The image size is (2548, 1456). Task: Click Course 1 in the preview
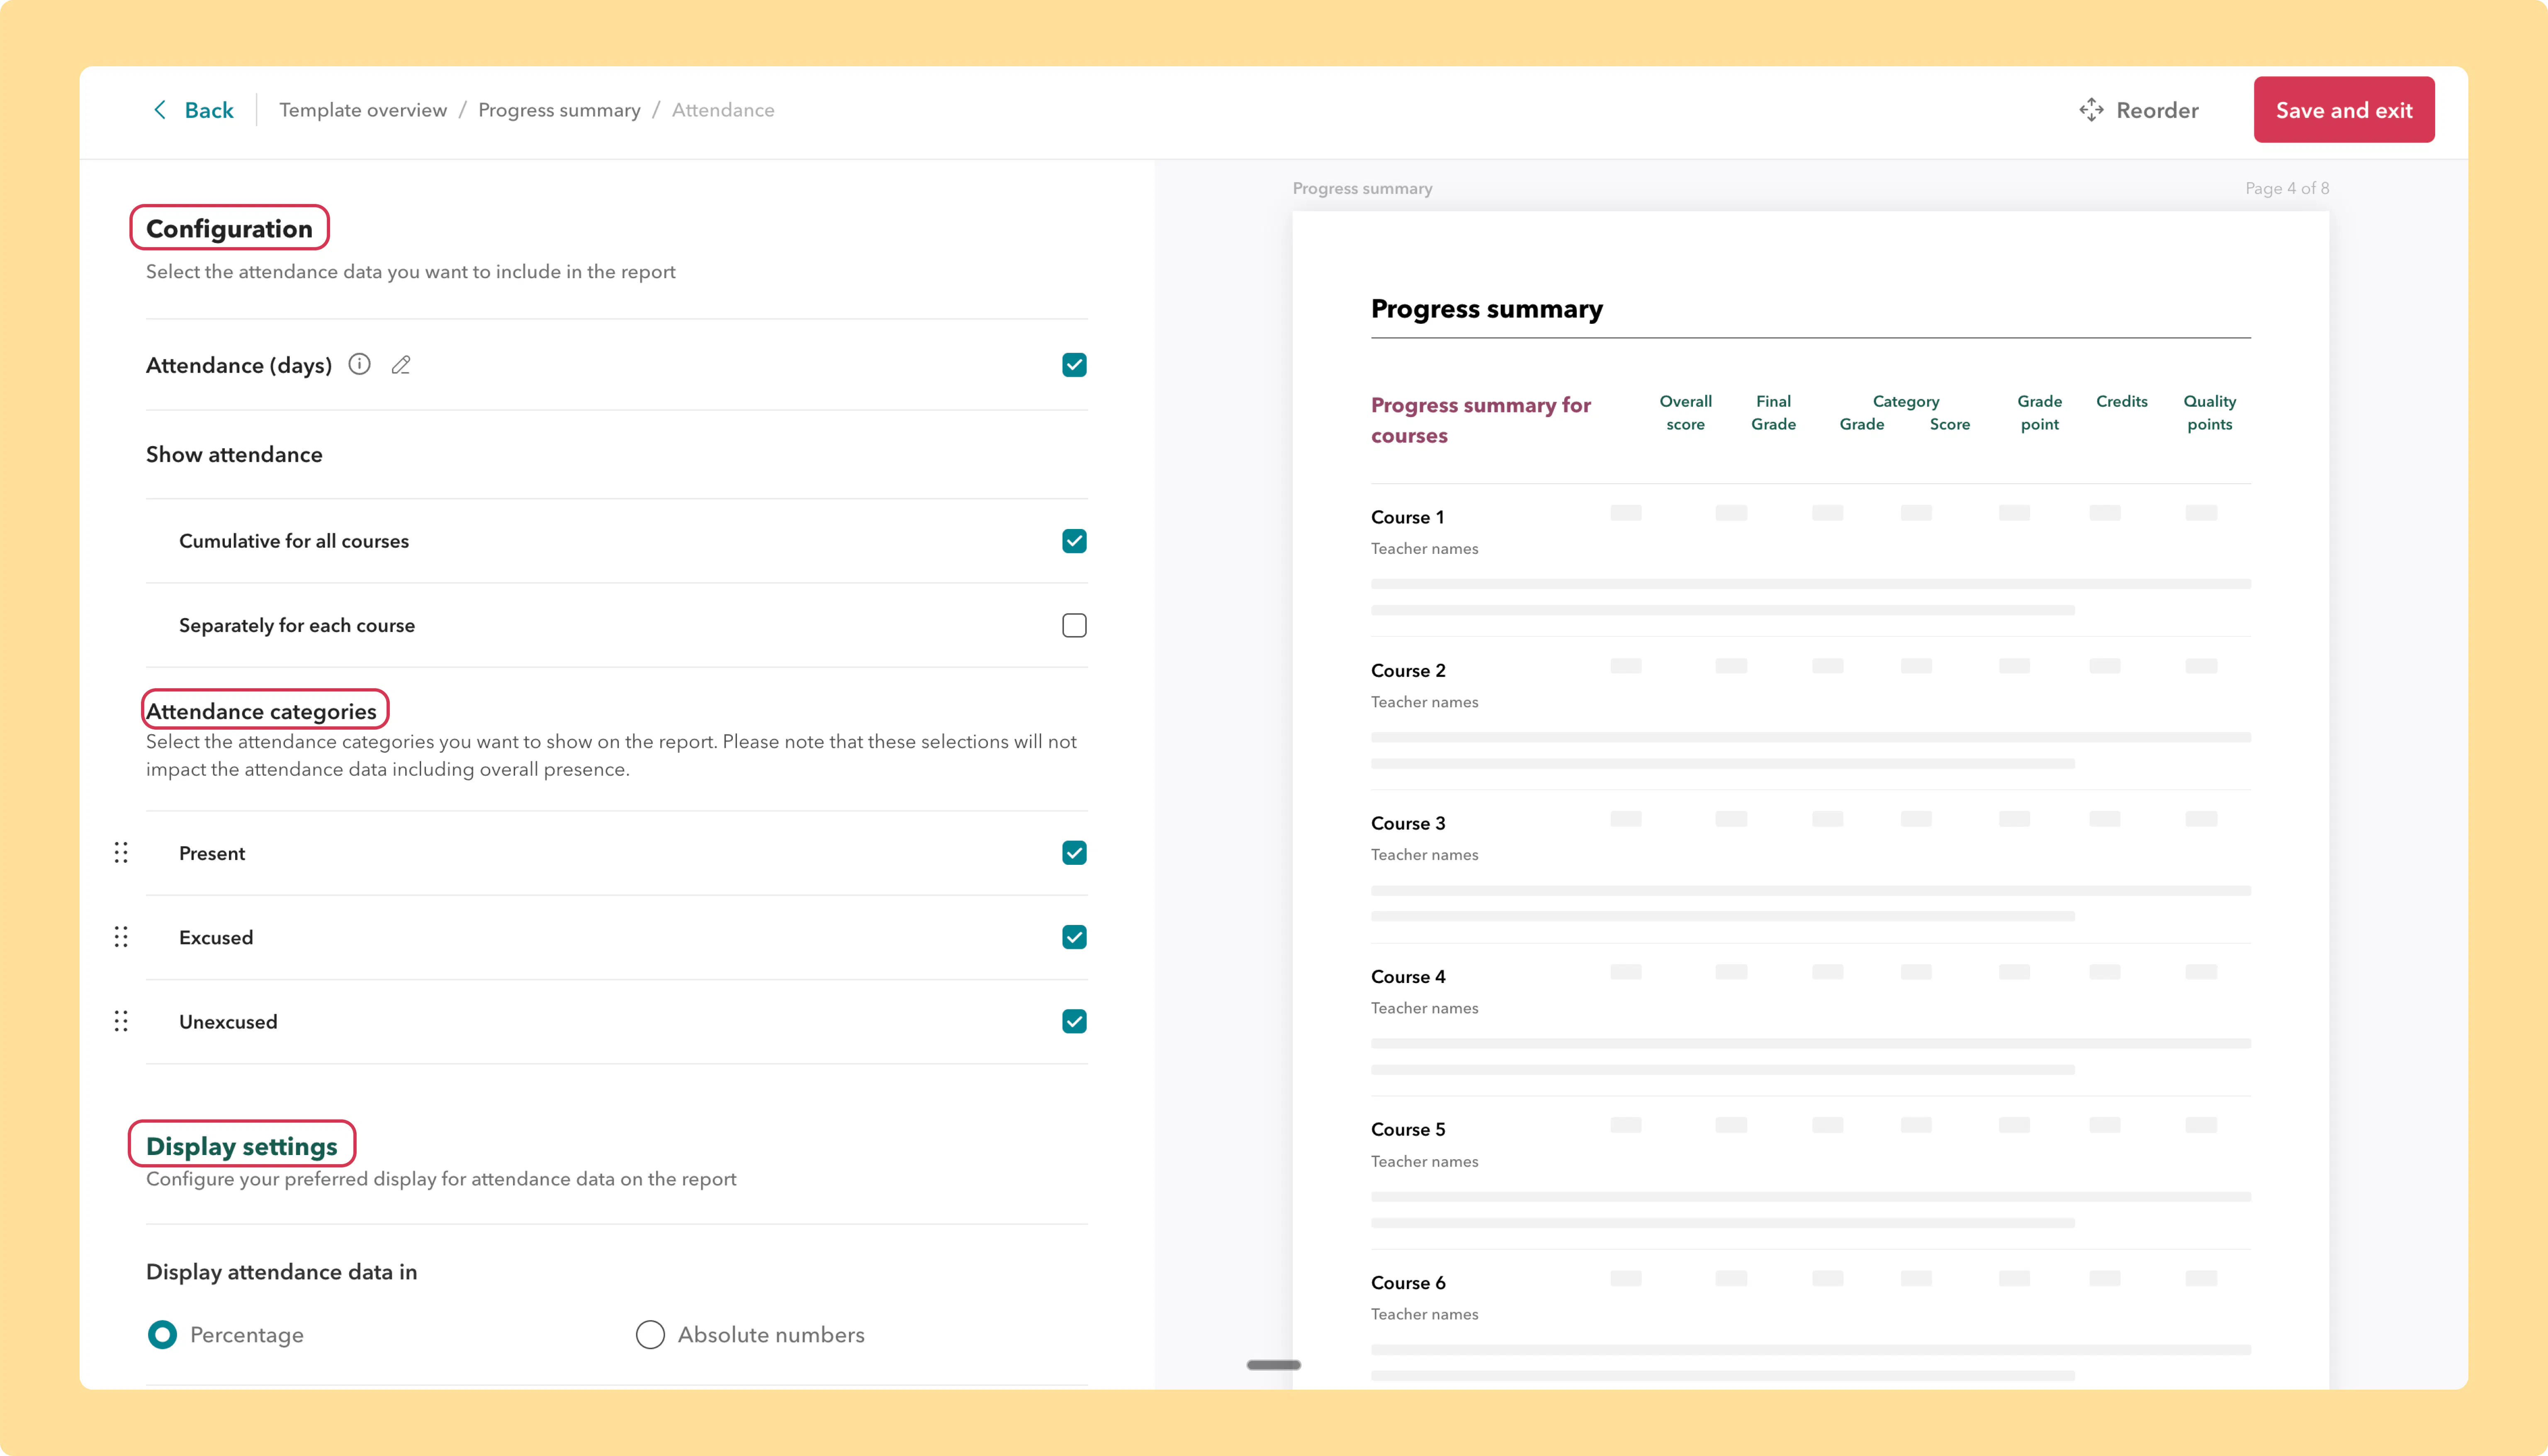click(1407, 517)
